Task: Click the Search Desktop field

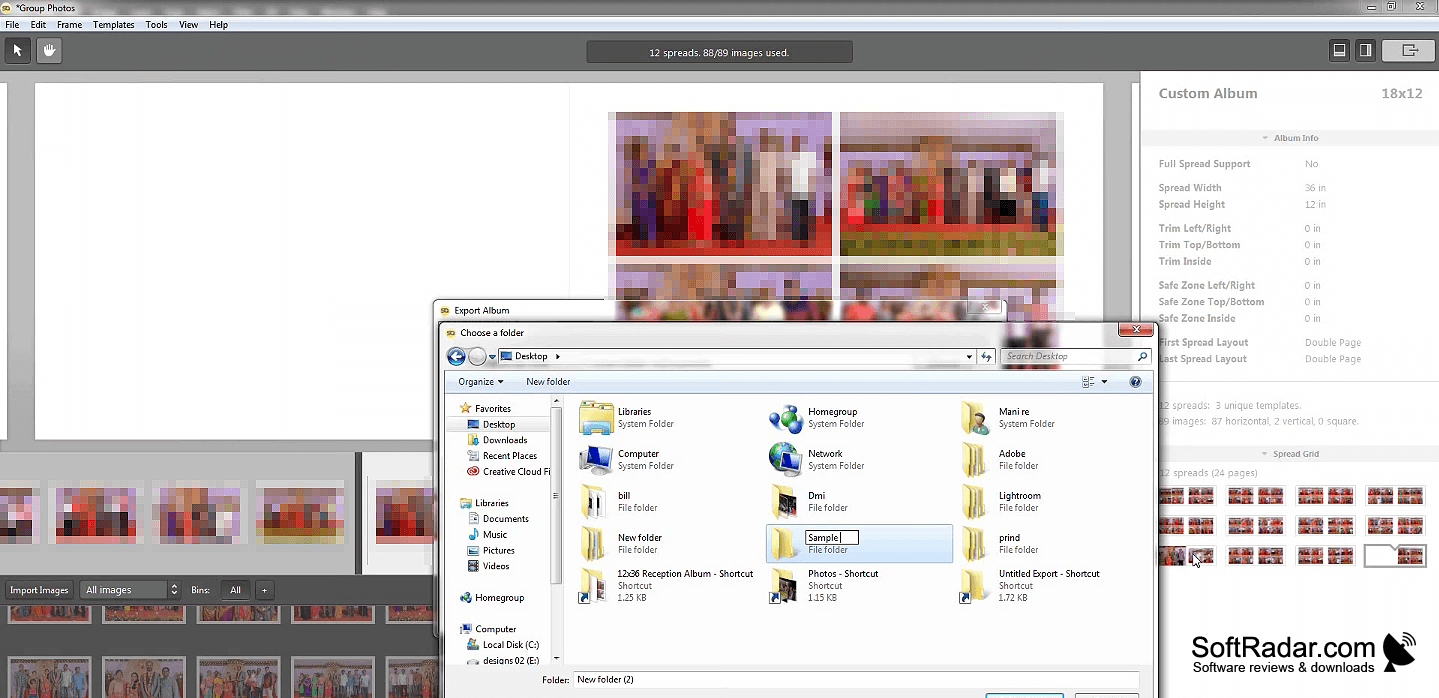Action: click(x=1076, y=356)
